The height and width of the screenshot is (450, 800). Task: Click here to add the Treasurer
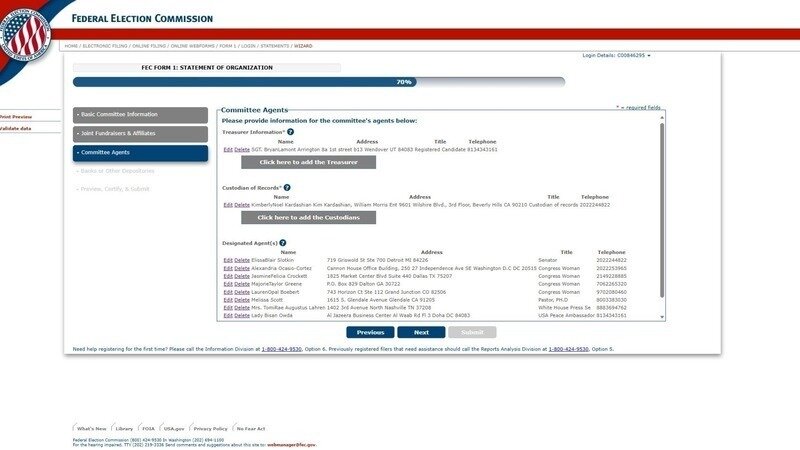point(308,162)
